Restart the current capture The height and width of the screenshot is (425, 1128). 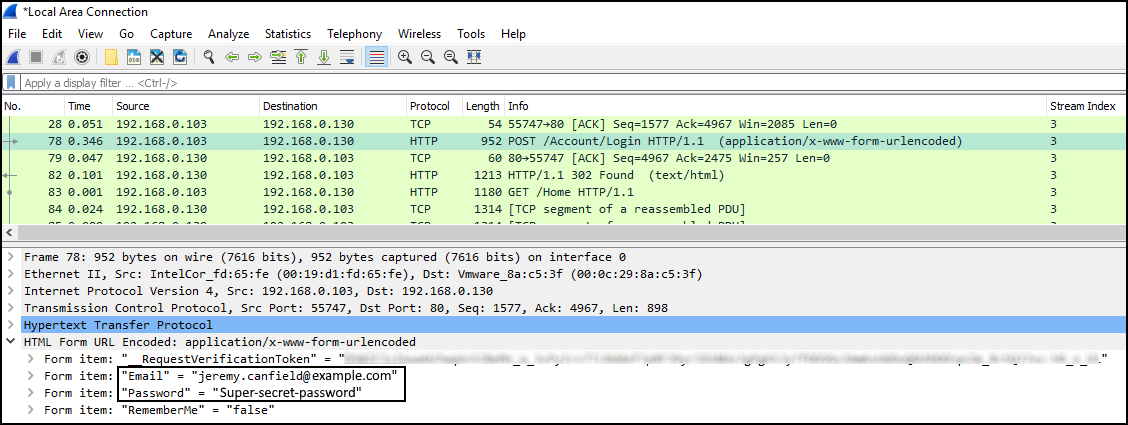pyautogui.click(x=59, y=57)
